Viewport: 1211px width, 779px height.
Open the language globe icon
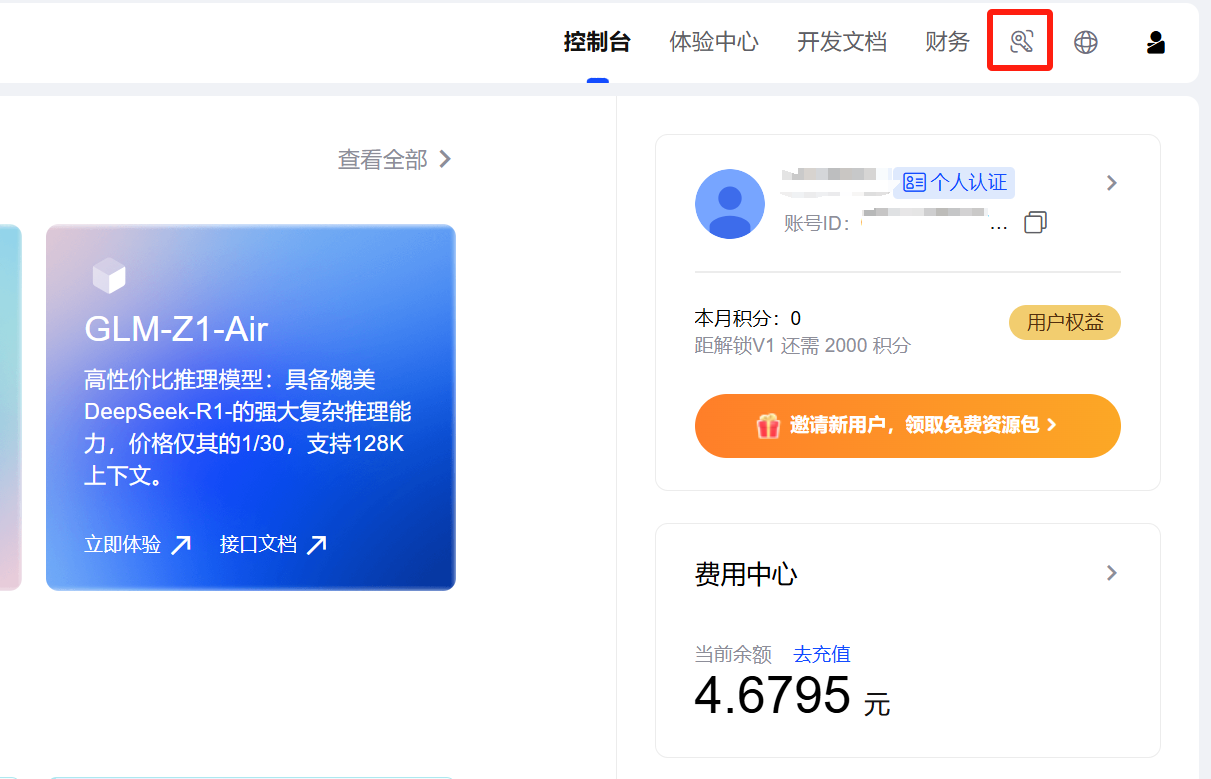pos(1086,42)
